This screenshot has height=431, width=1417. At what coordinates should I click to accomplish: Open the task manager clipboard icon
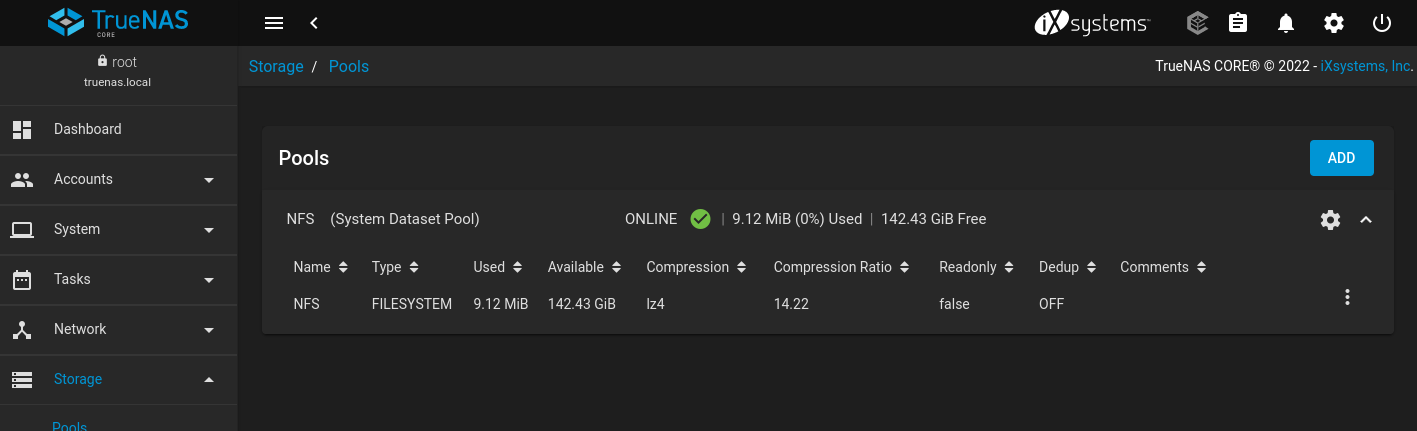[1238, 23]
